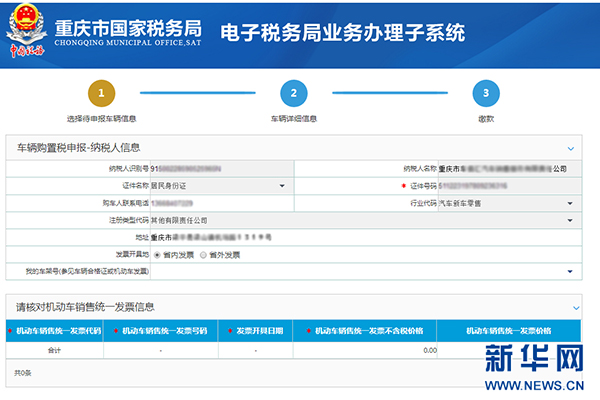Click the 纳税人识别号 input field
600x400 pixels.
(x=222, y=169)
